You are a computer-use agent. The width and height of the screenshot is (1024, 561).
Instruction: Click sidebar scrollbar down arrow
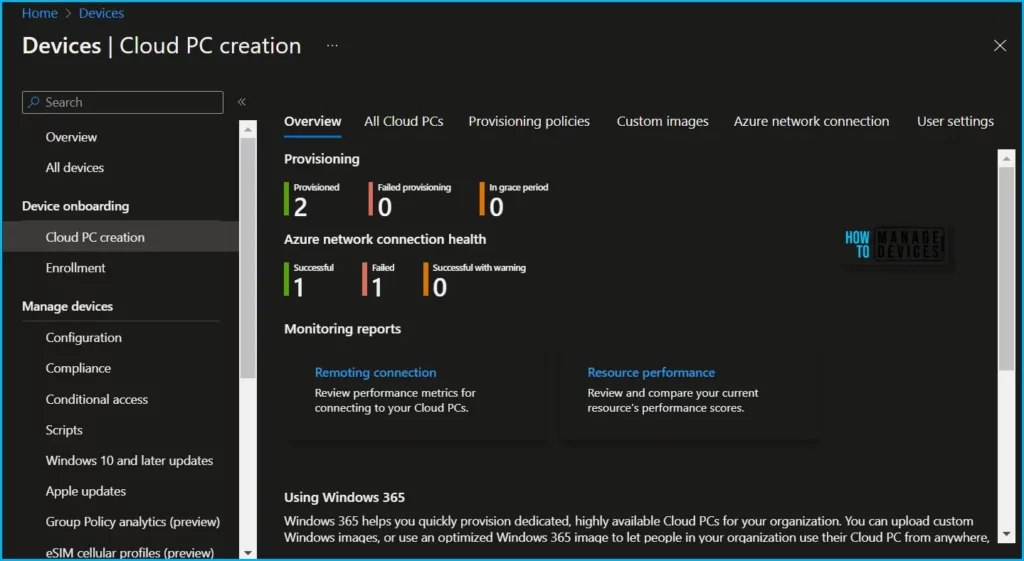248,553
